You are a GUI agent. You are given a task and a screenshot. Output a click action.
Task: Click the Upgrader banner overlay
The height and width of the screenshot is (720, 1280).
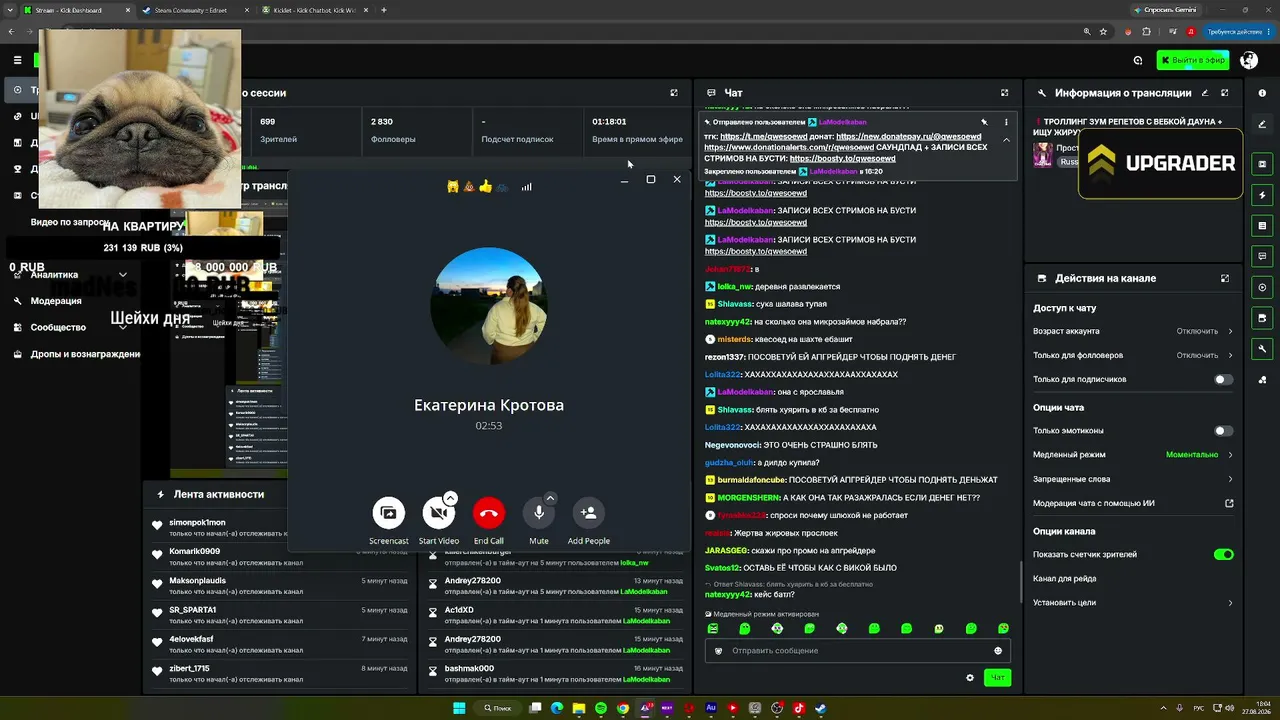point(1161,163)
